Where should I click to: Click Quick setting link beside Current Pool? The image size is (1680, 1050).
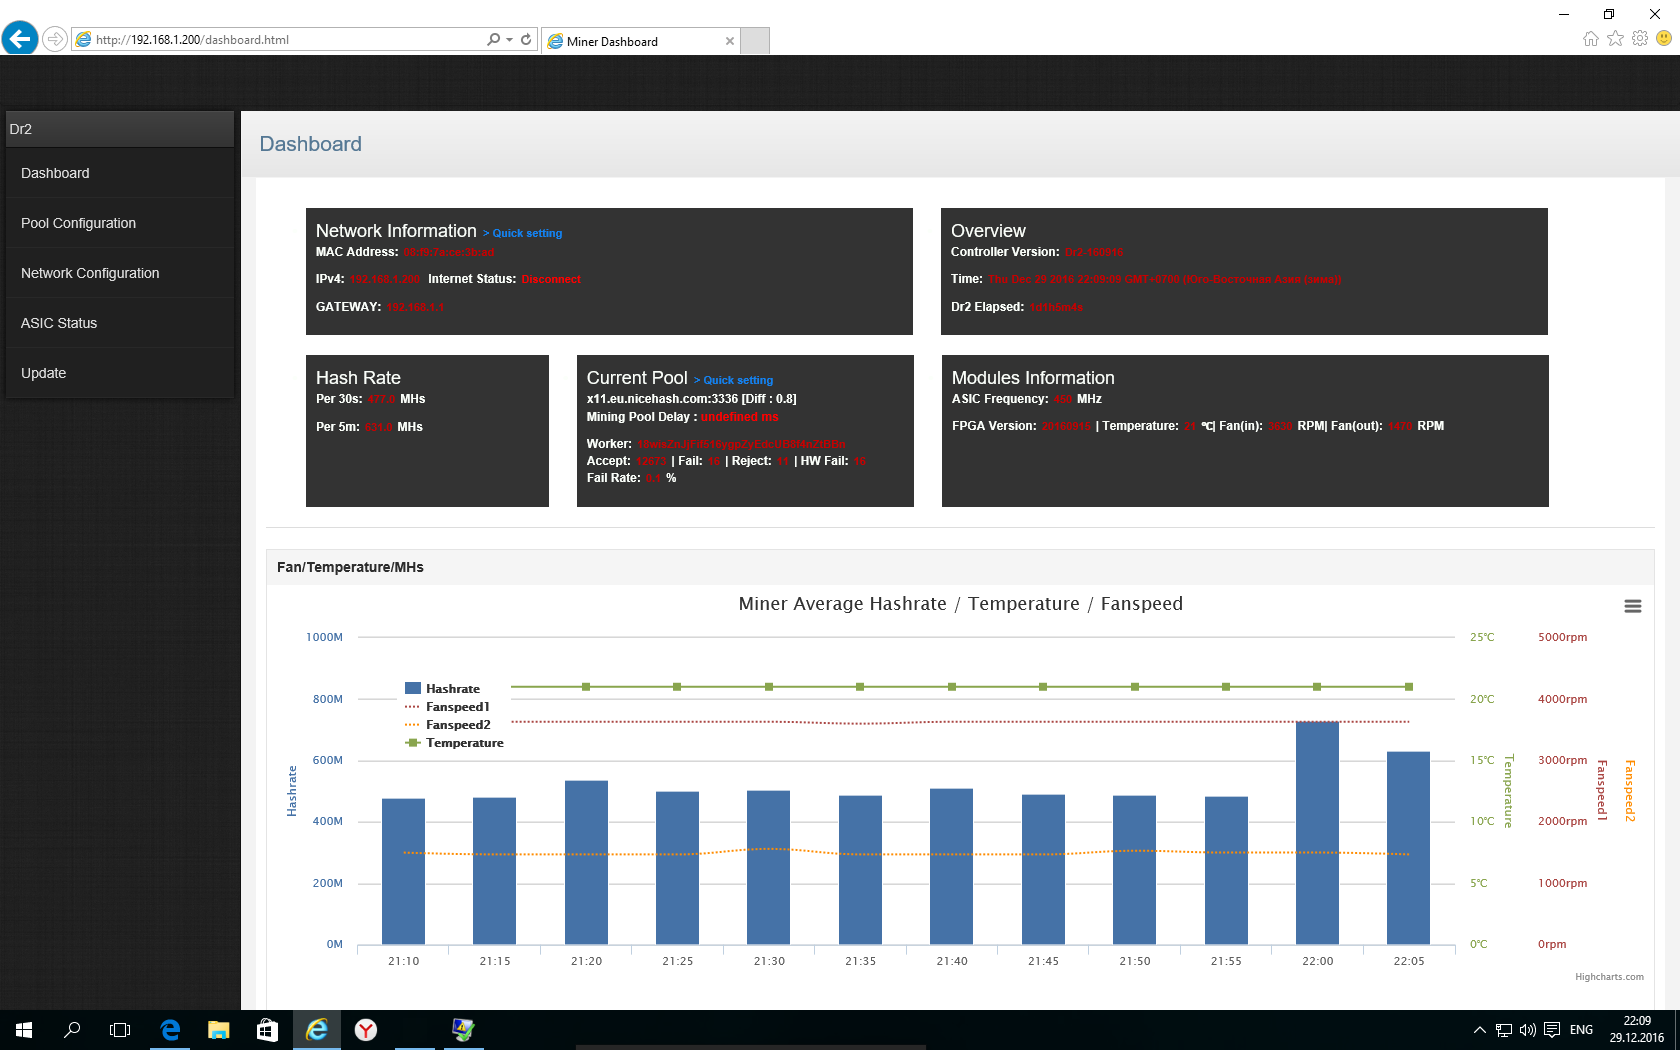click(738, 380)
